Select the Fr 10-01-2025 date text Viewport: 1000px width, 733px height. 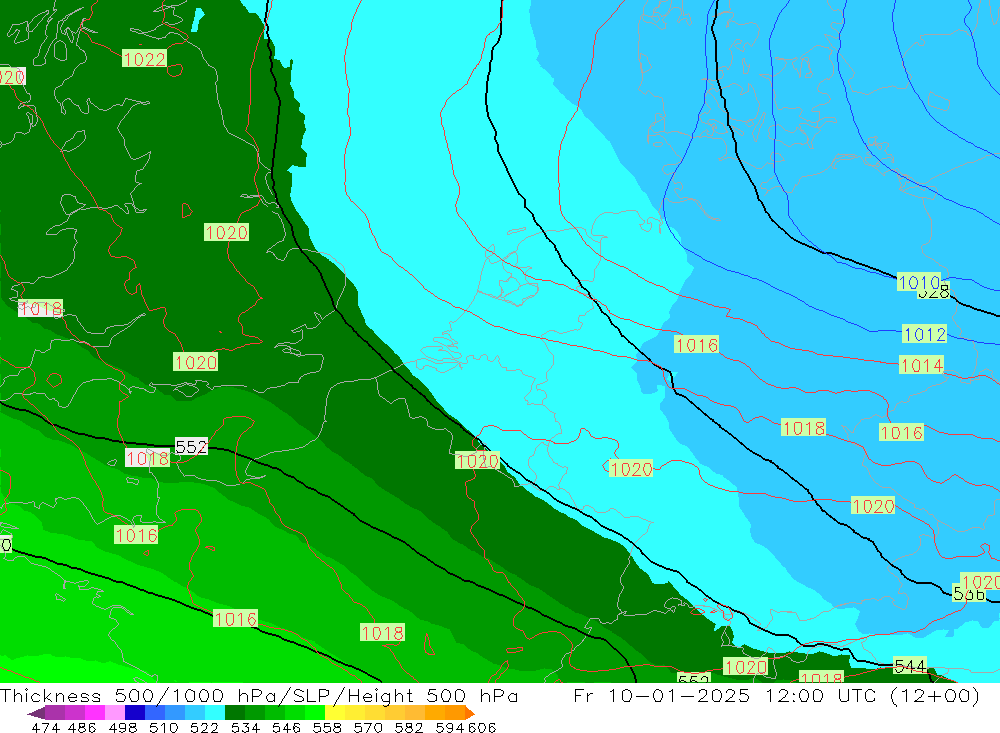point(662,695)
